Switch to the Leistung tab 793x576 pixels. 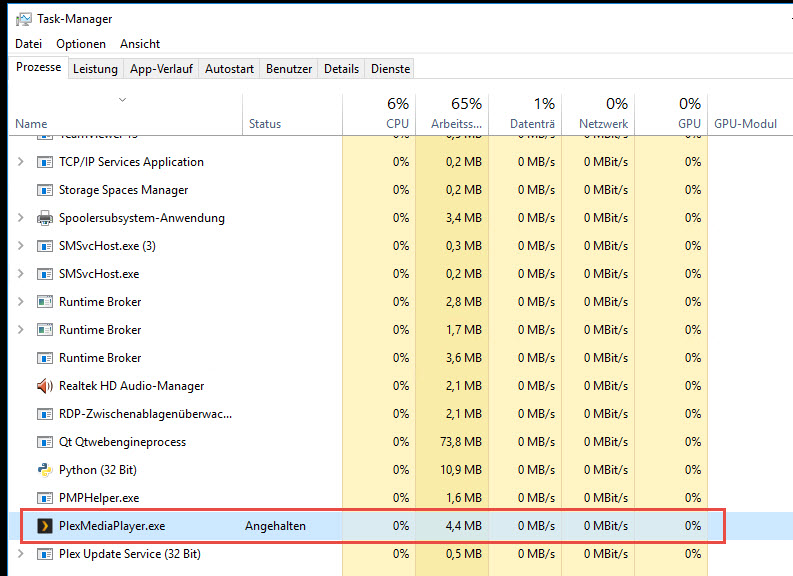95,69
